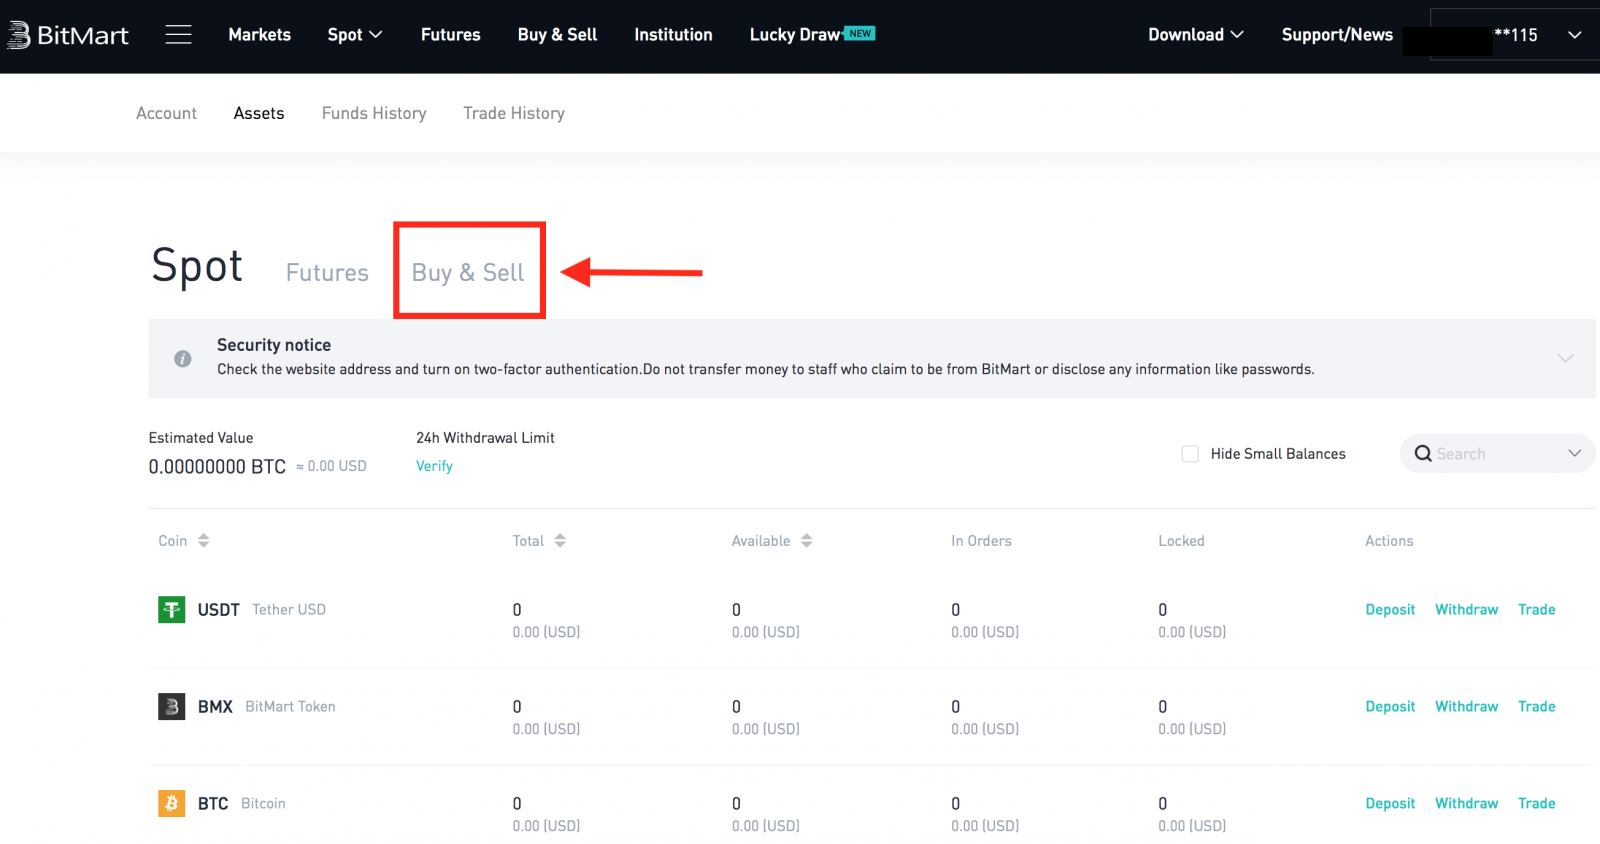The height and width of the screenshot is (844, 1600).
Task: Click Deposit for USDT
Action: click(1390, 609)
